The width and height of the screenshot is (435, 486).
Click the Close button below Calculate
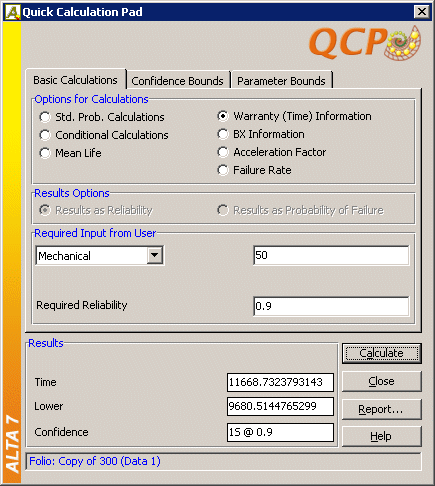click(382, 381)
